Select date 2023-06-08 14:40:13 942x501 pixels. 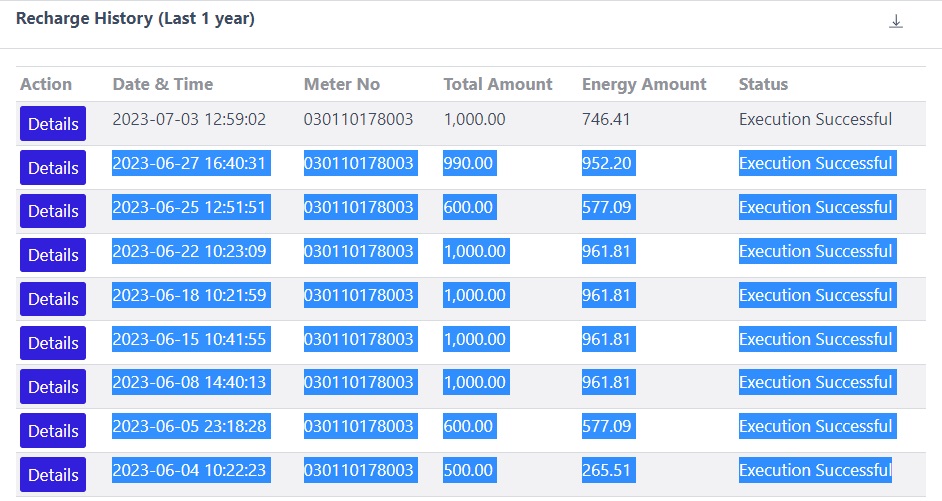[x=191, y=382]
